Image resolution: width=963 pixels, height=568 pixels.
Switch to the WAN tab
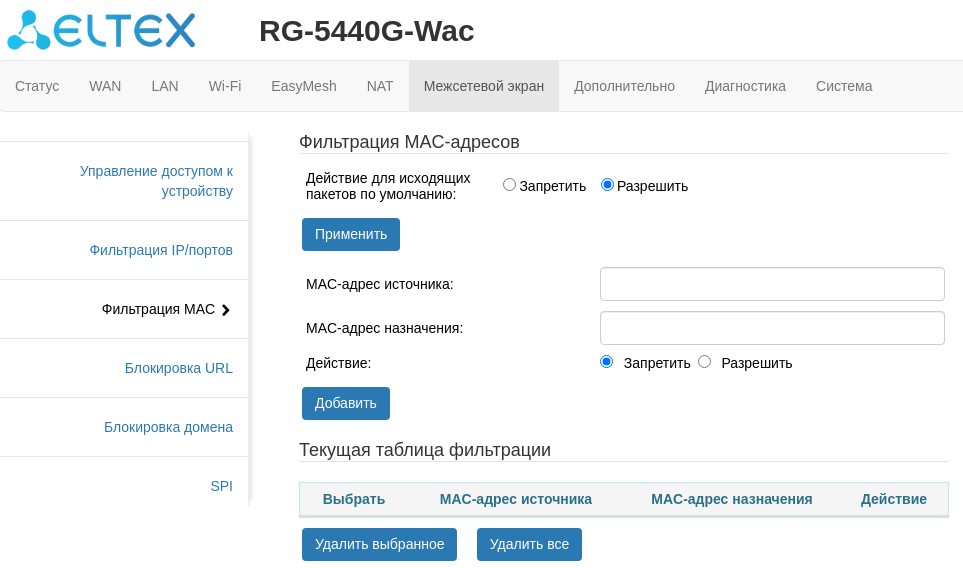click(x=105, y=86)
